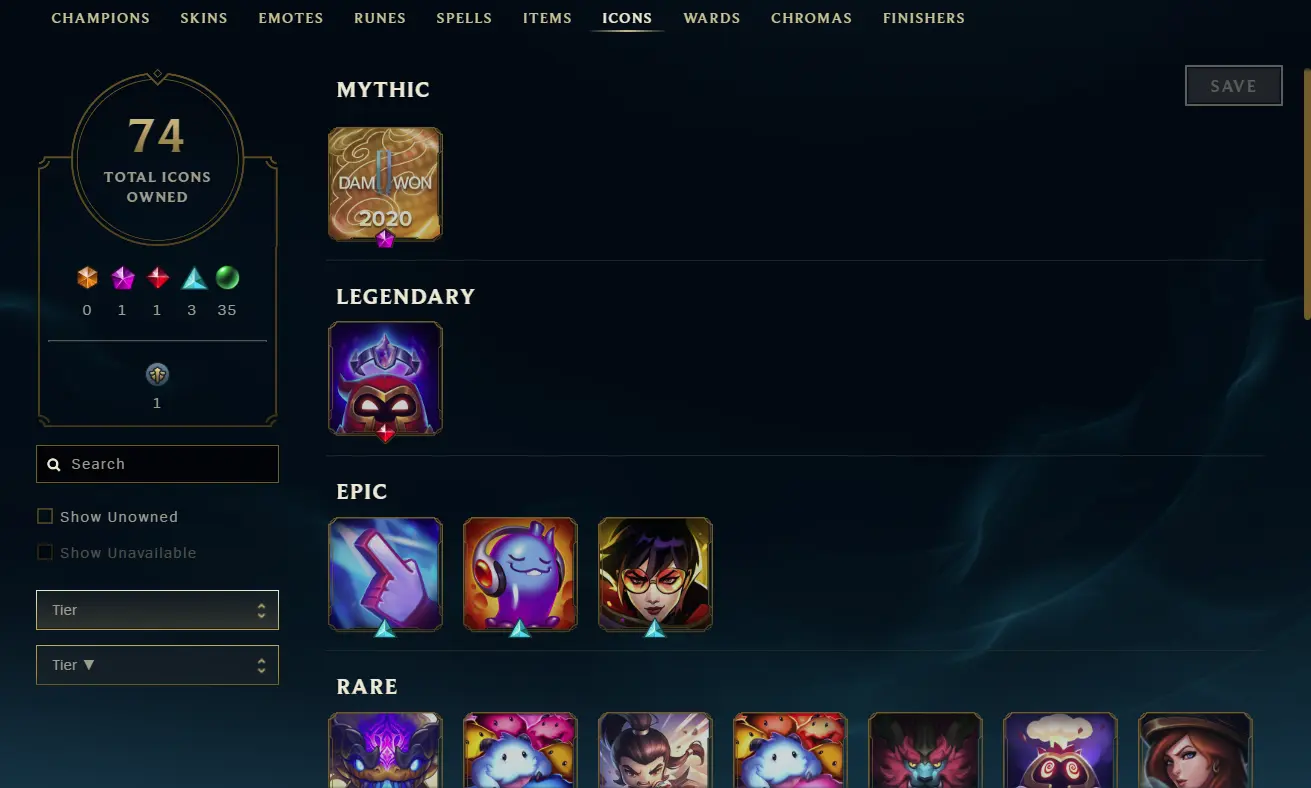Image resolution: width=1311 pixels, height=788 pixels.
Task: Select the red-haired Miss Fortune rare icon
Action: point(1195,750)
